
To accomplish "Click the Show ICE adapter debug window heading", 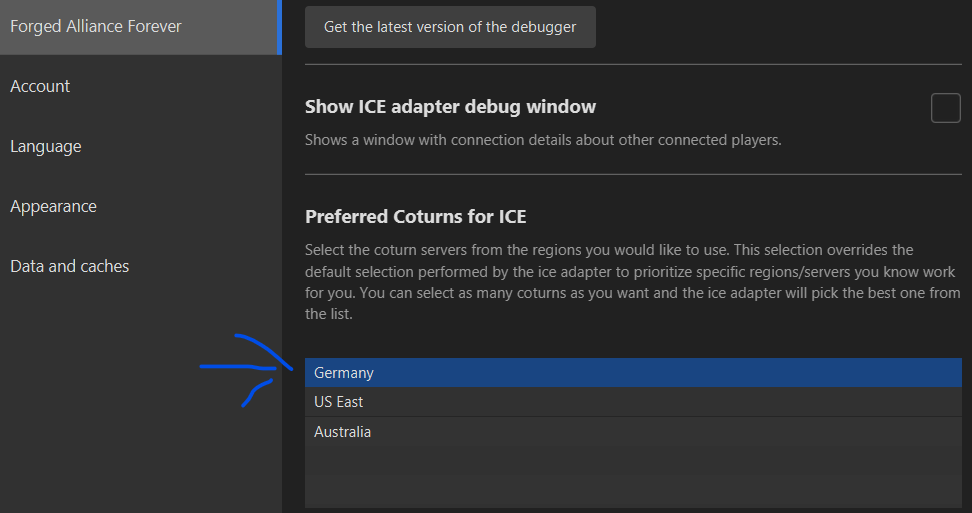I will [x=450, y=107].
